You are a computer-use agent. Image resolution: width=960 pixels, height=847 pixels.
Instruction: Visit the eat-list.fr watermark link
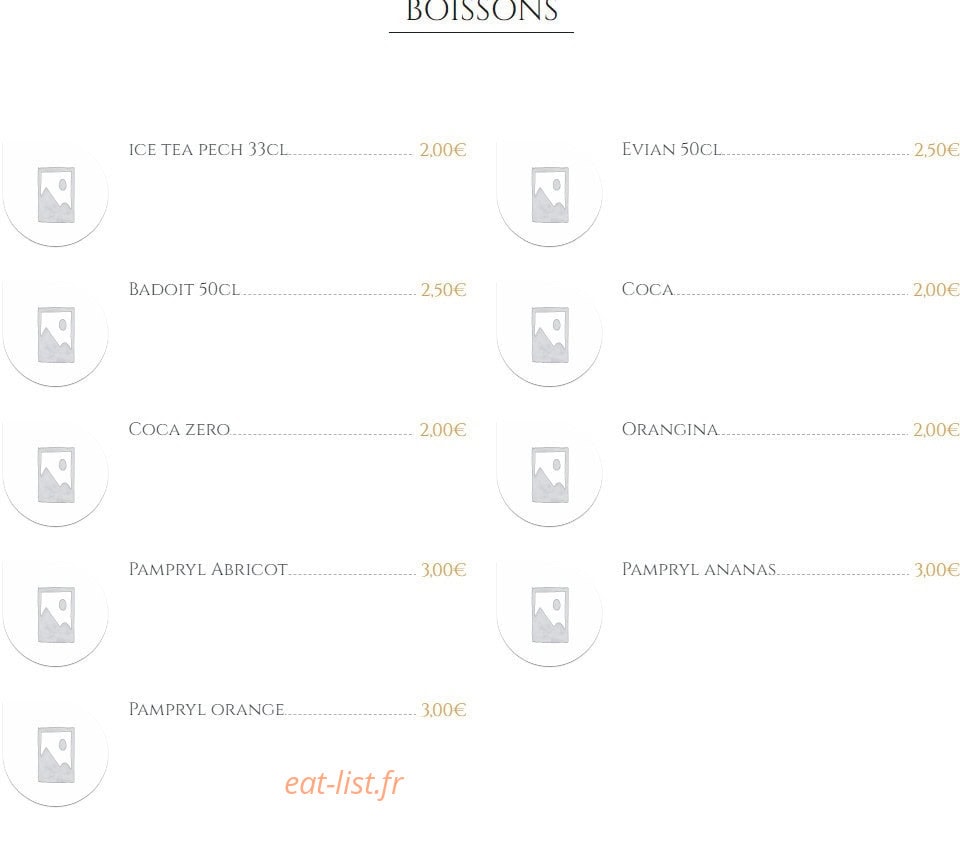point(344,783)
